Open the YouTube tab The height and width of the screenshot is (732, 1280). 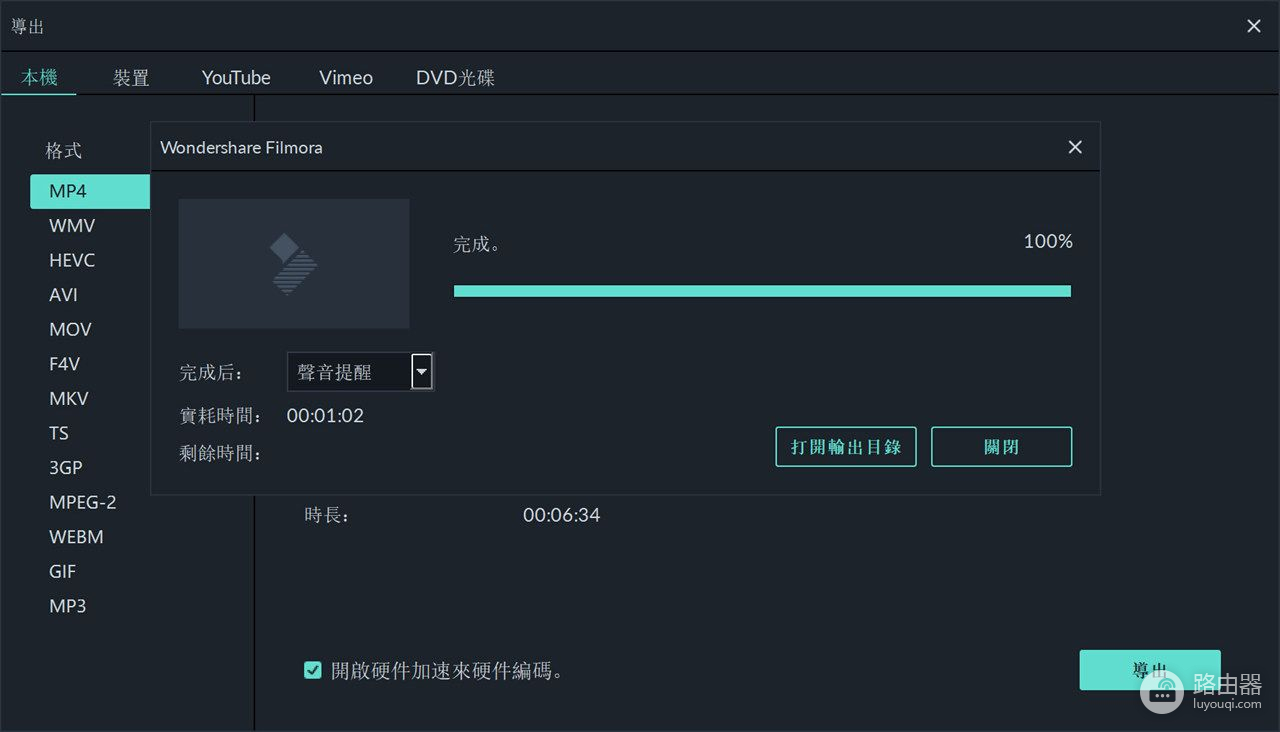pos(236,77)
